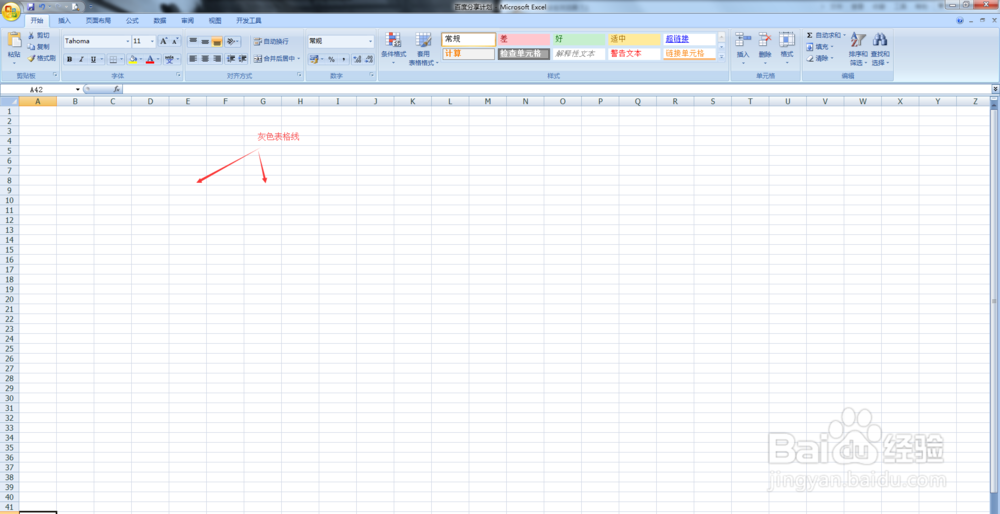This screenshot has width=1000, height=514.
Task: Open Find & Select 查找和选择 menu
Action: (880, 49)
